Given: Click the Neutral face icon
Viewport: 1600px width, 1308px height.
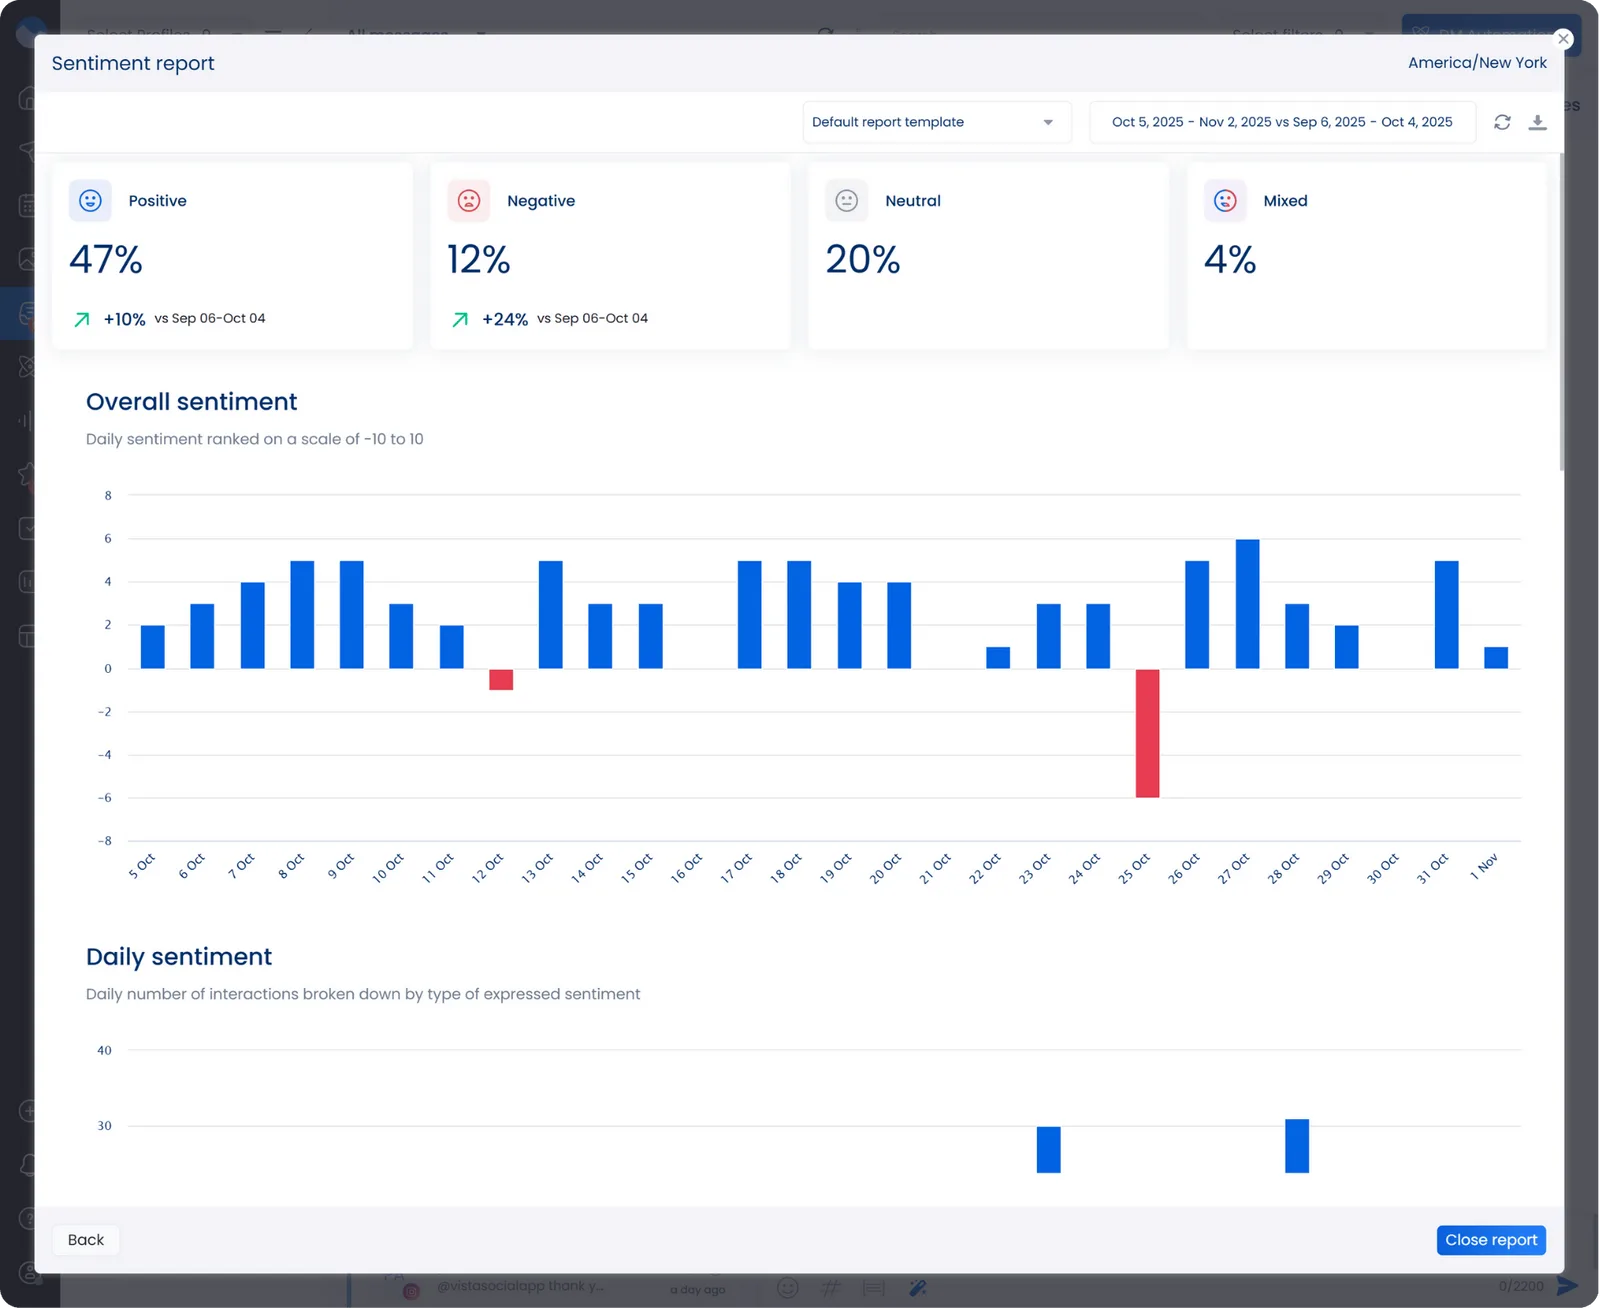Looking at the screenshot, I should pos(846,201).
